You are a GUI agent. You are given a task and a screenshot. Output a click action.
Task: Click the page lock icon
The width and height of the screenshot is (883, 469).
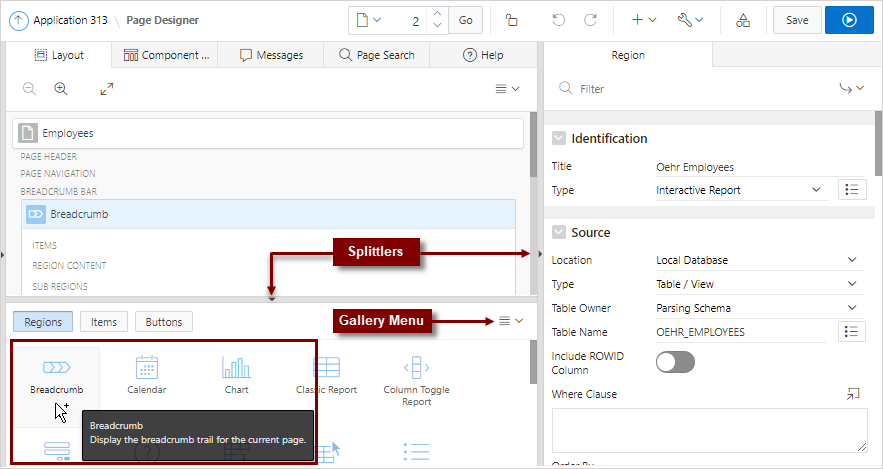coord(511,20)
